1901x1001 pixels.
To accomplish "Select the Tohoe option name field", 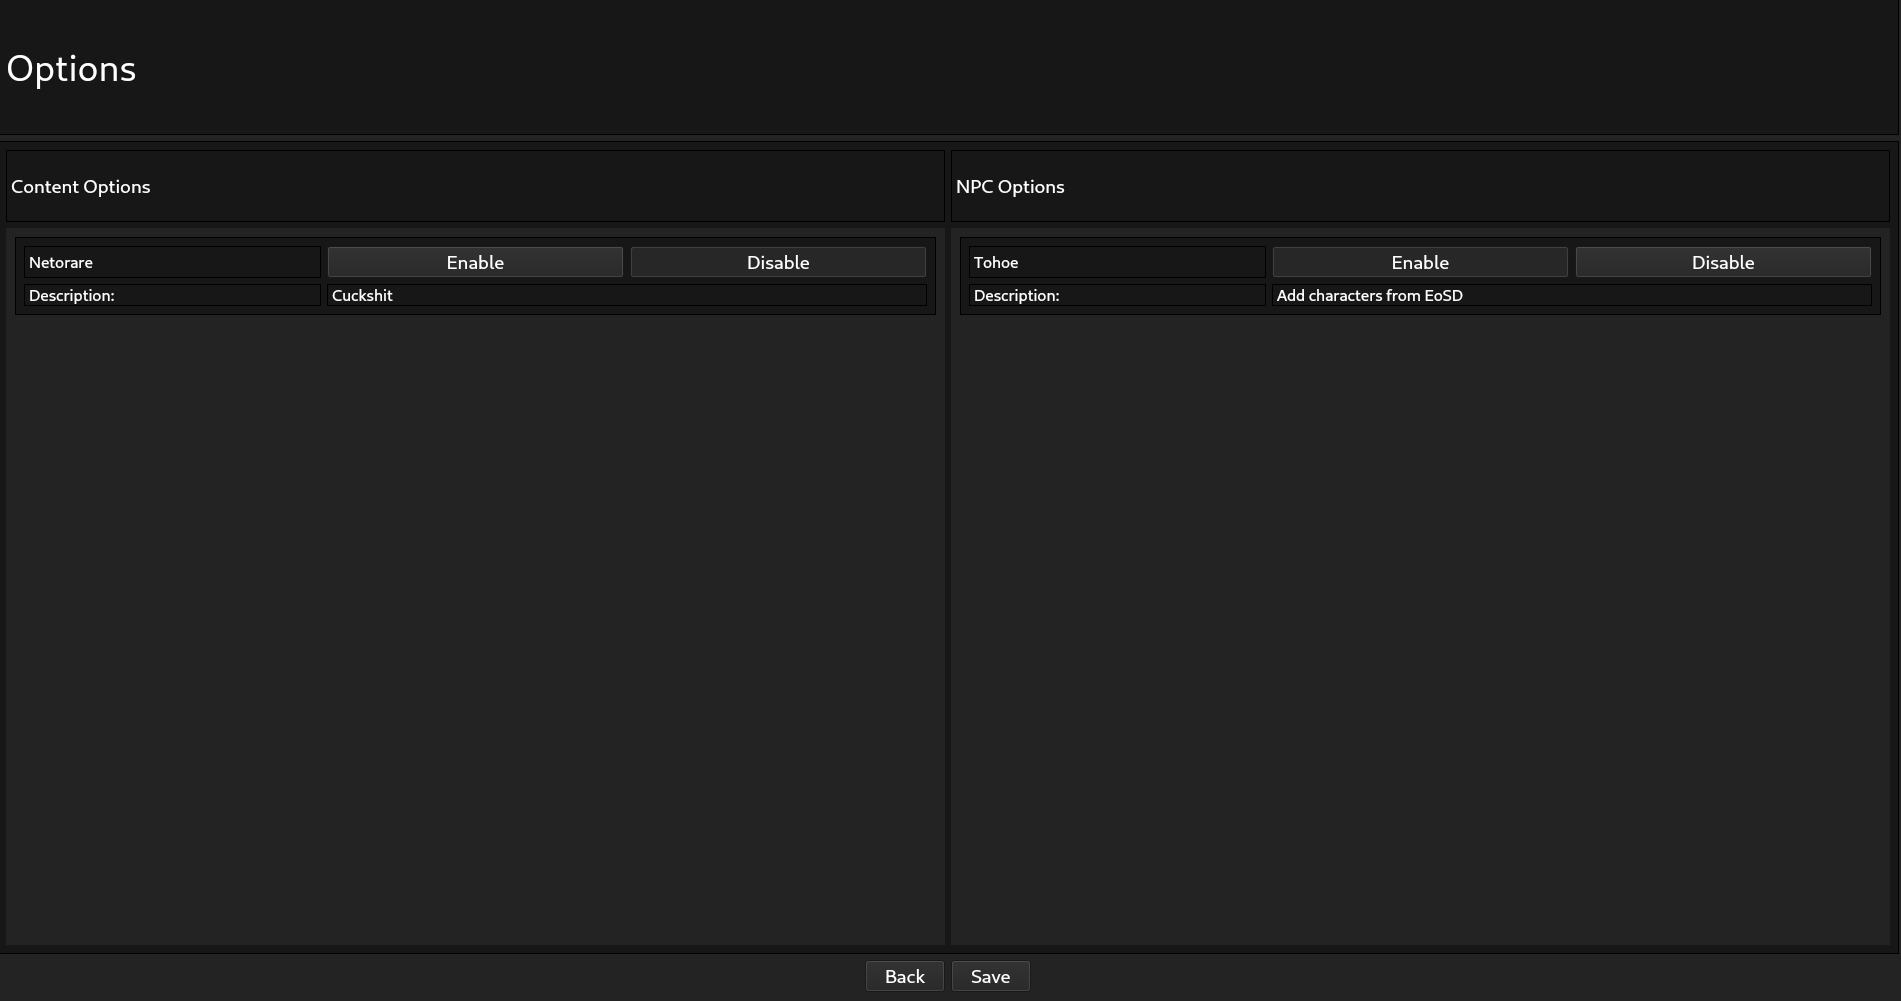I will (x=1116, y=262).
